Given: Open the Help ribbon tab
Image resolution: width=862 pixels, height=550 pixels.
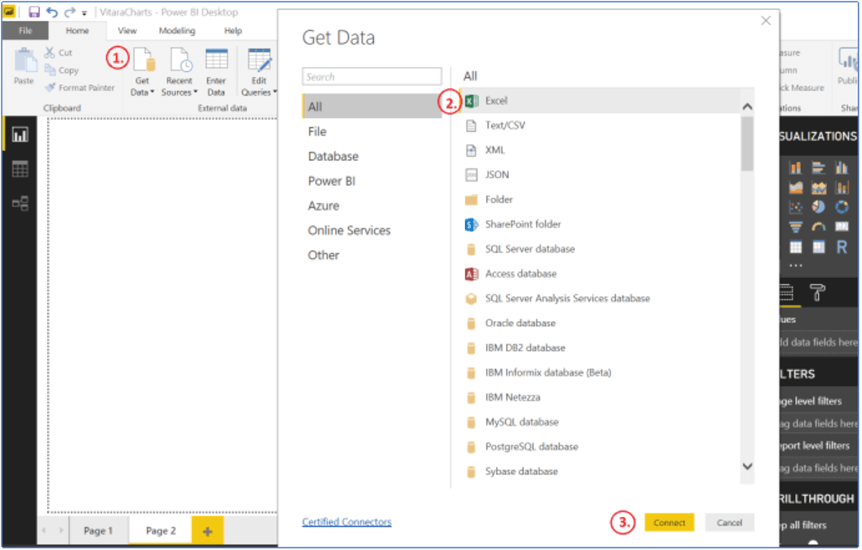Looking at the screenshot, I should [233, 31].
